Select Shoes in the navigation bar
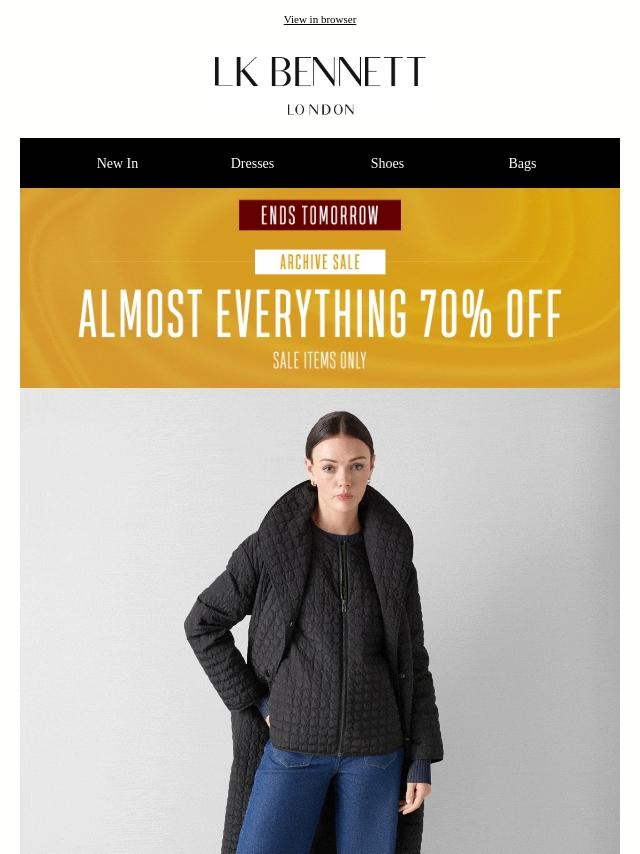 click(x=387, y=163)
